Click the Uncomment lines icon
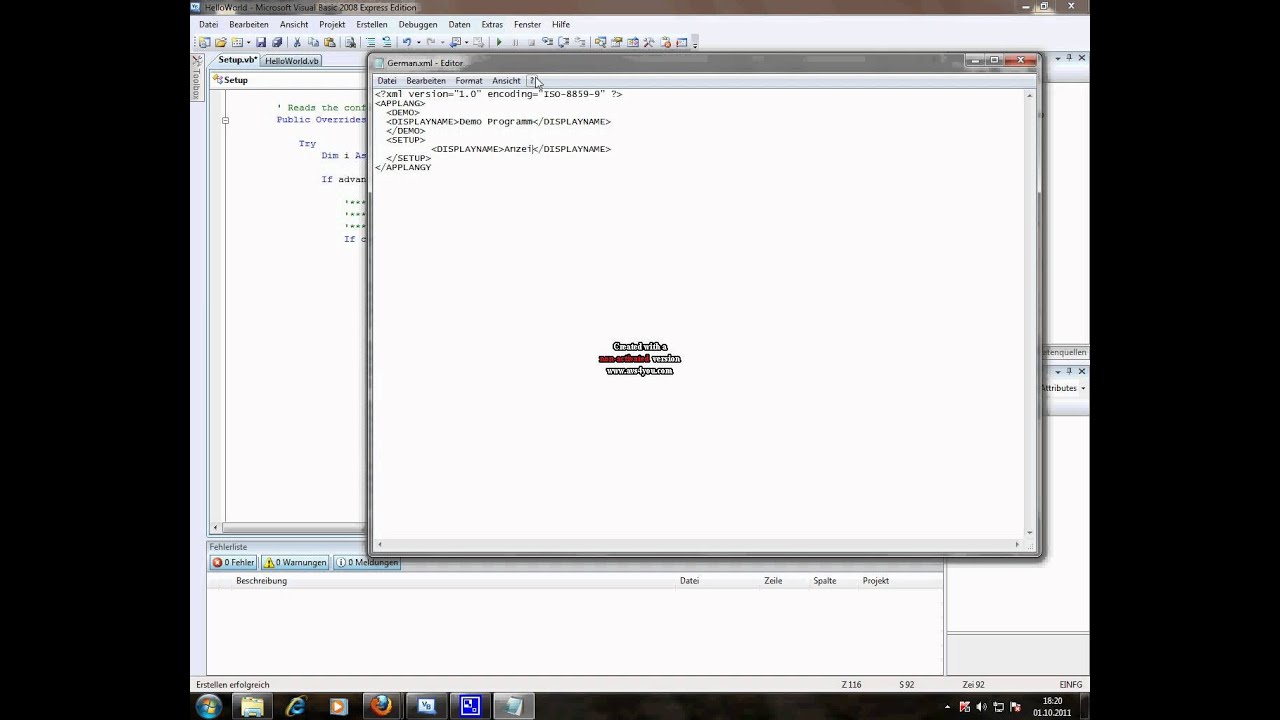The image size is (1280, 720). coord(387,42)
